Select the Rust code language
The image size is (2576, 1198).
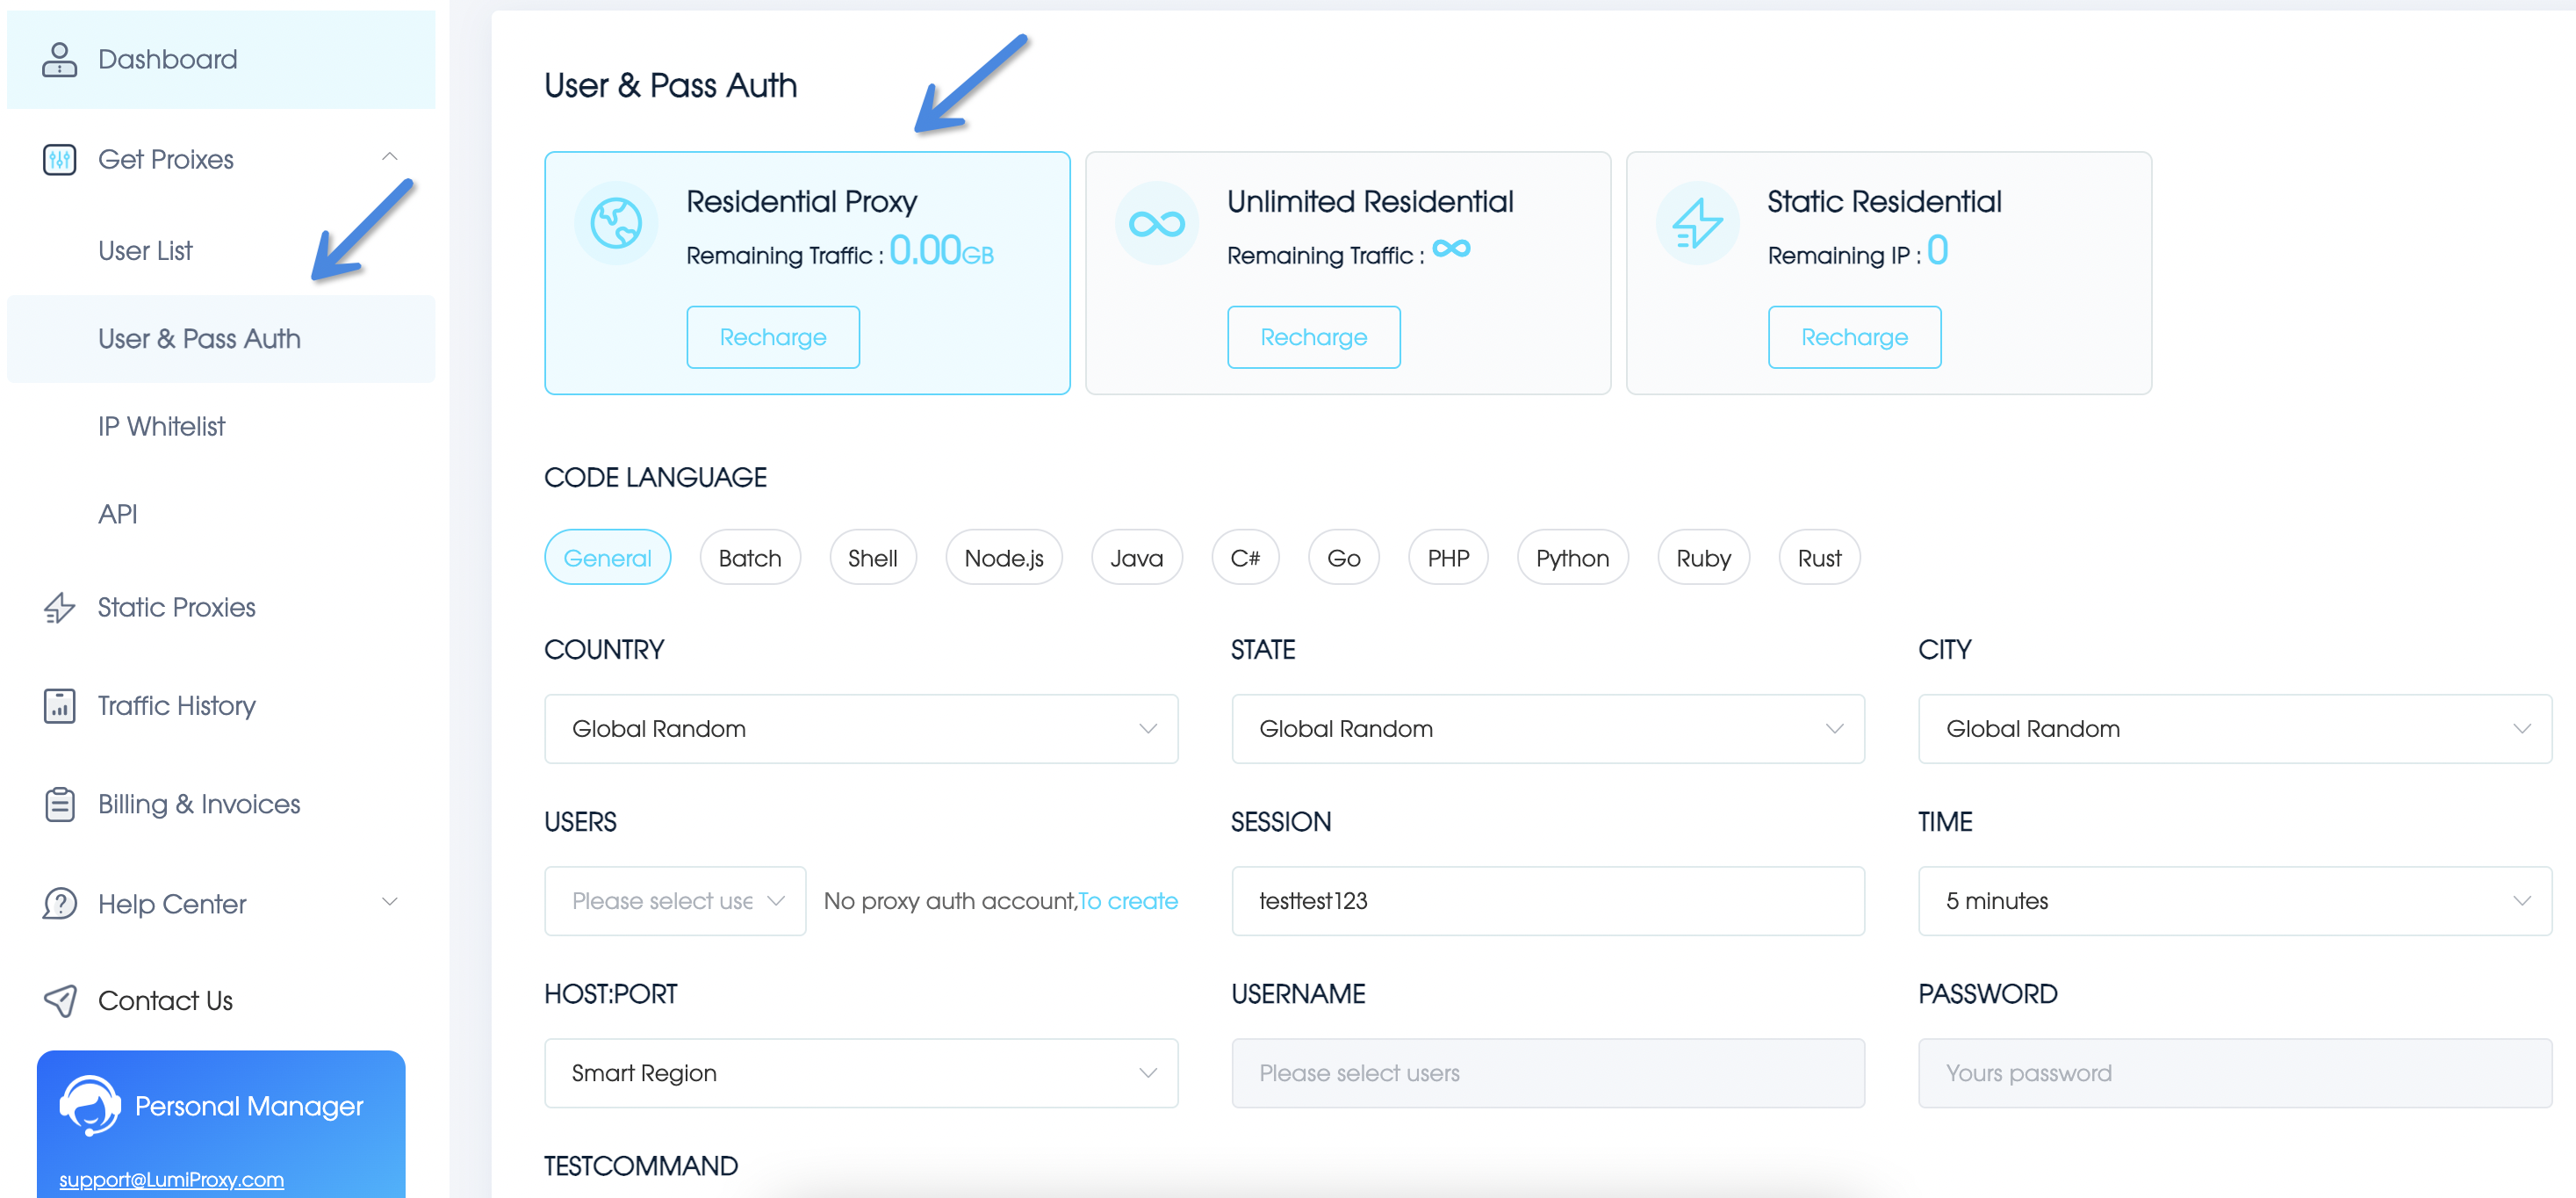click(1819, 557)
